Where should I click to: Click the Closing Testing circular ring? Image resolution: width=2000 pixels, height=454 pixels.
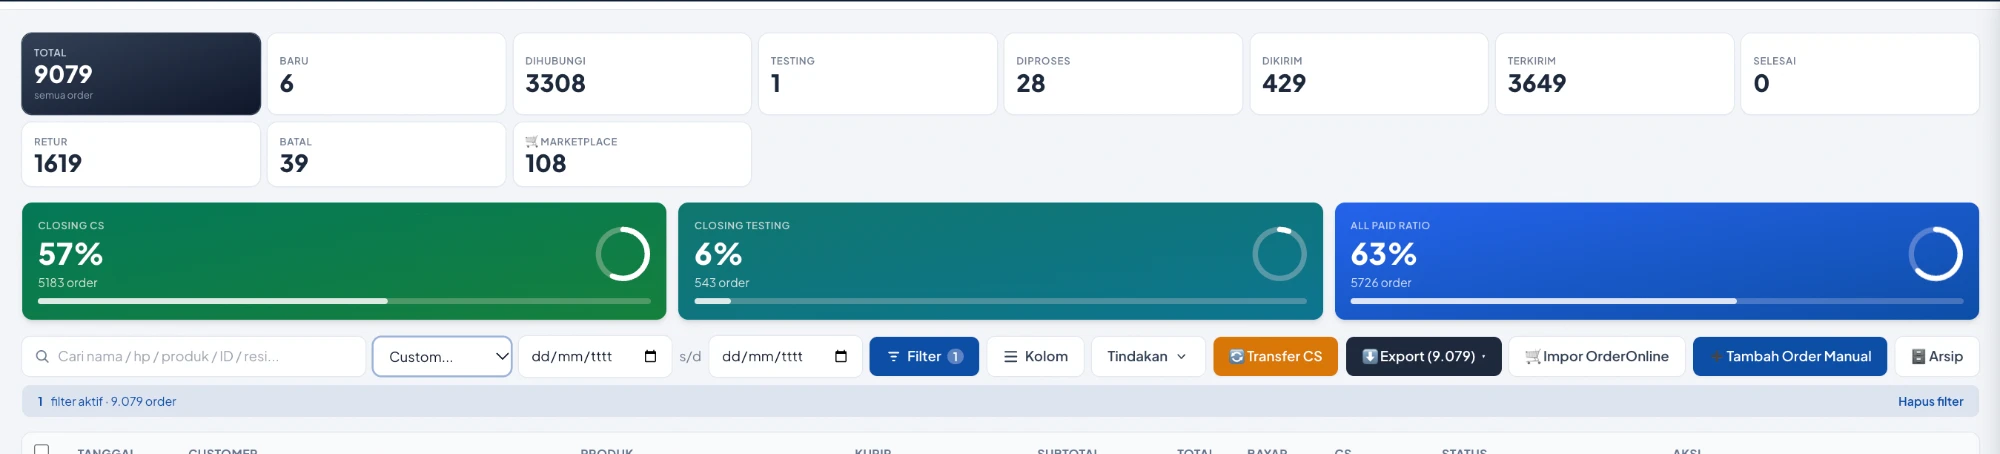point(1280,254)
